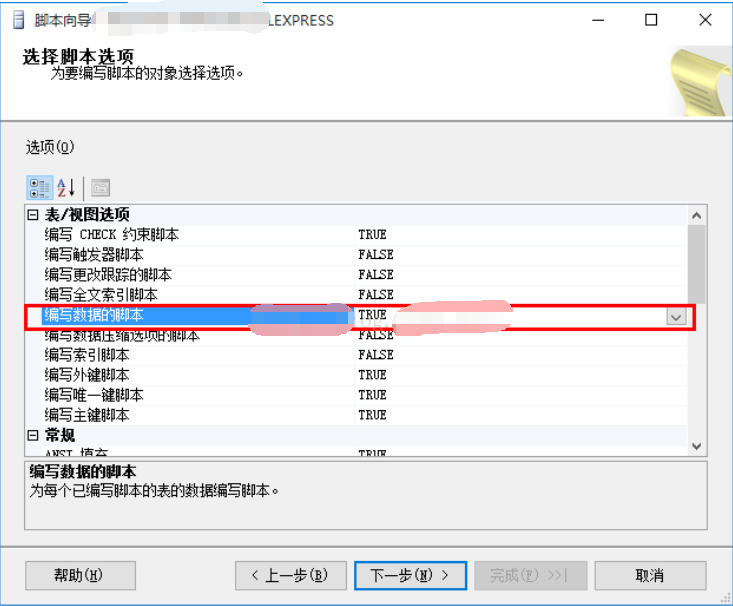The height and width of the screenshot is (606, 733).
Task: Click the 下一步(N) button to continue
Action: coord(409,575)
